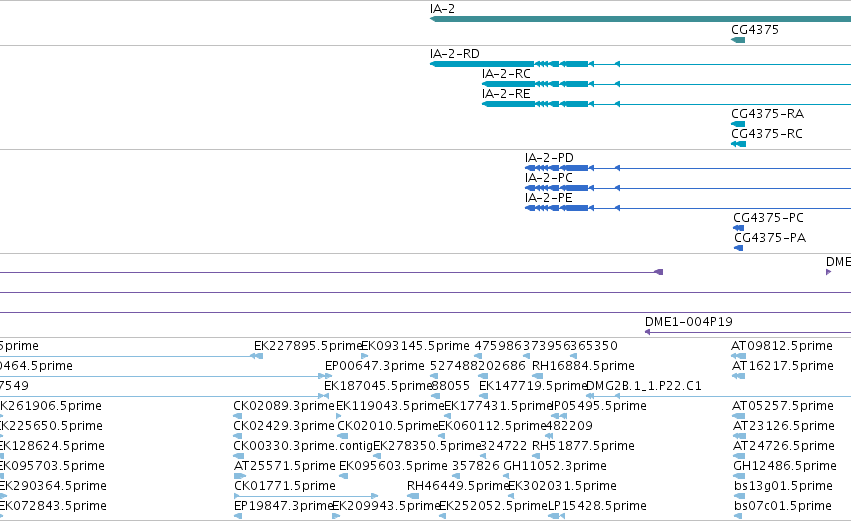
Task: Click the 482209 feature label
Action: pyautogui.click(x=569, y=426)
